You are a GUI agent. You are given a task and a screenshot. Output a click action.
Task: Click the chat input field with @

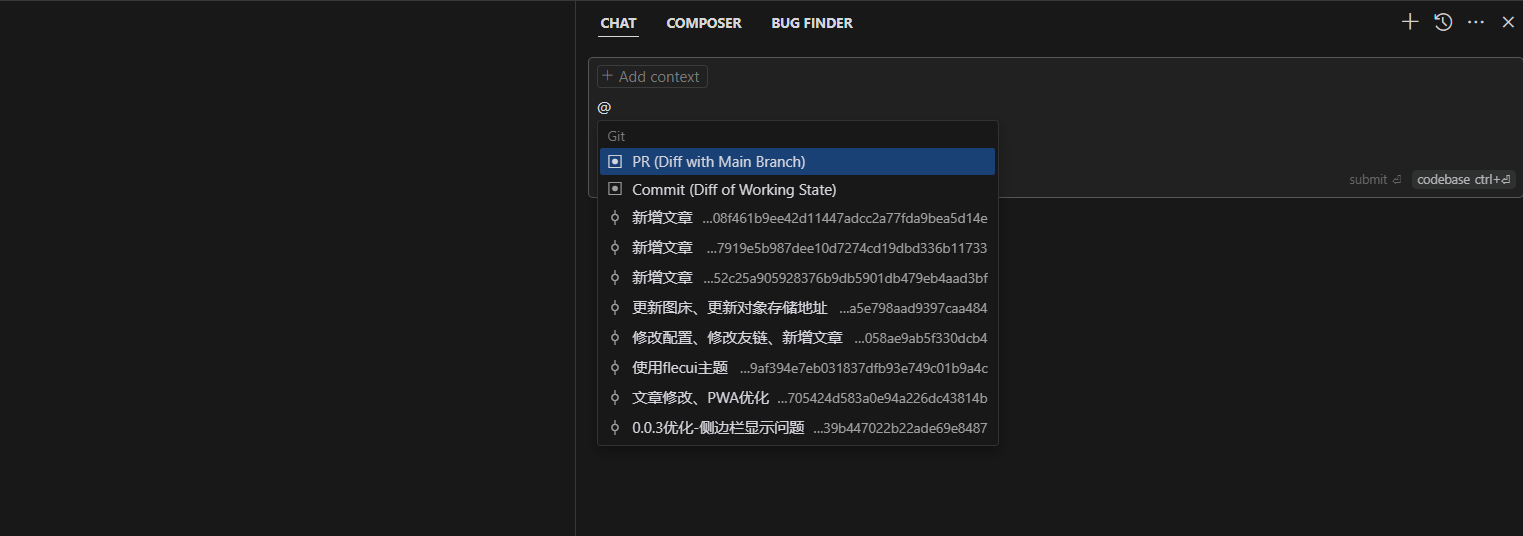click(x=900, y=107)
